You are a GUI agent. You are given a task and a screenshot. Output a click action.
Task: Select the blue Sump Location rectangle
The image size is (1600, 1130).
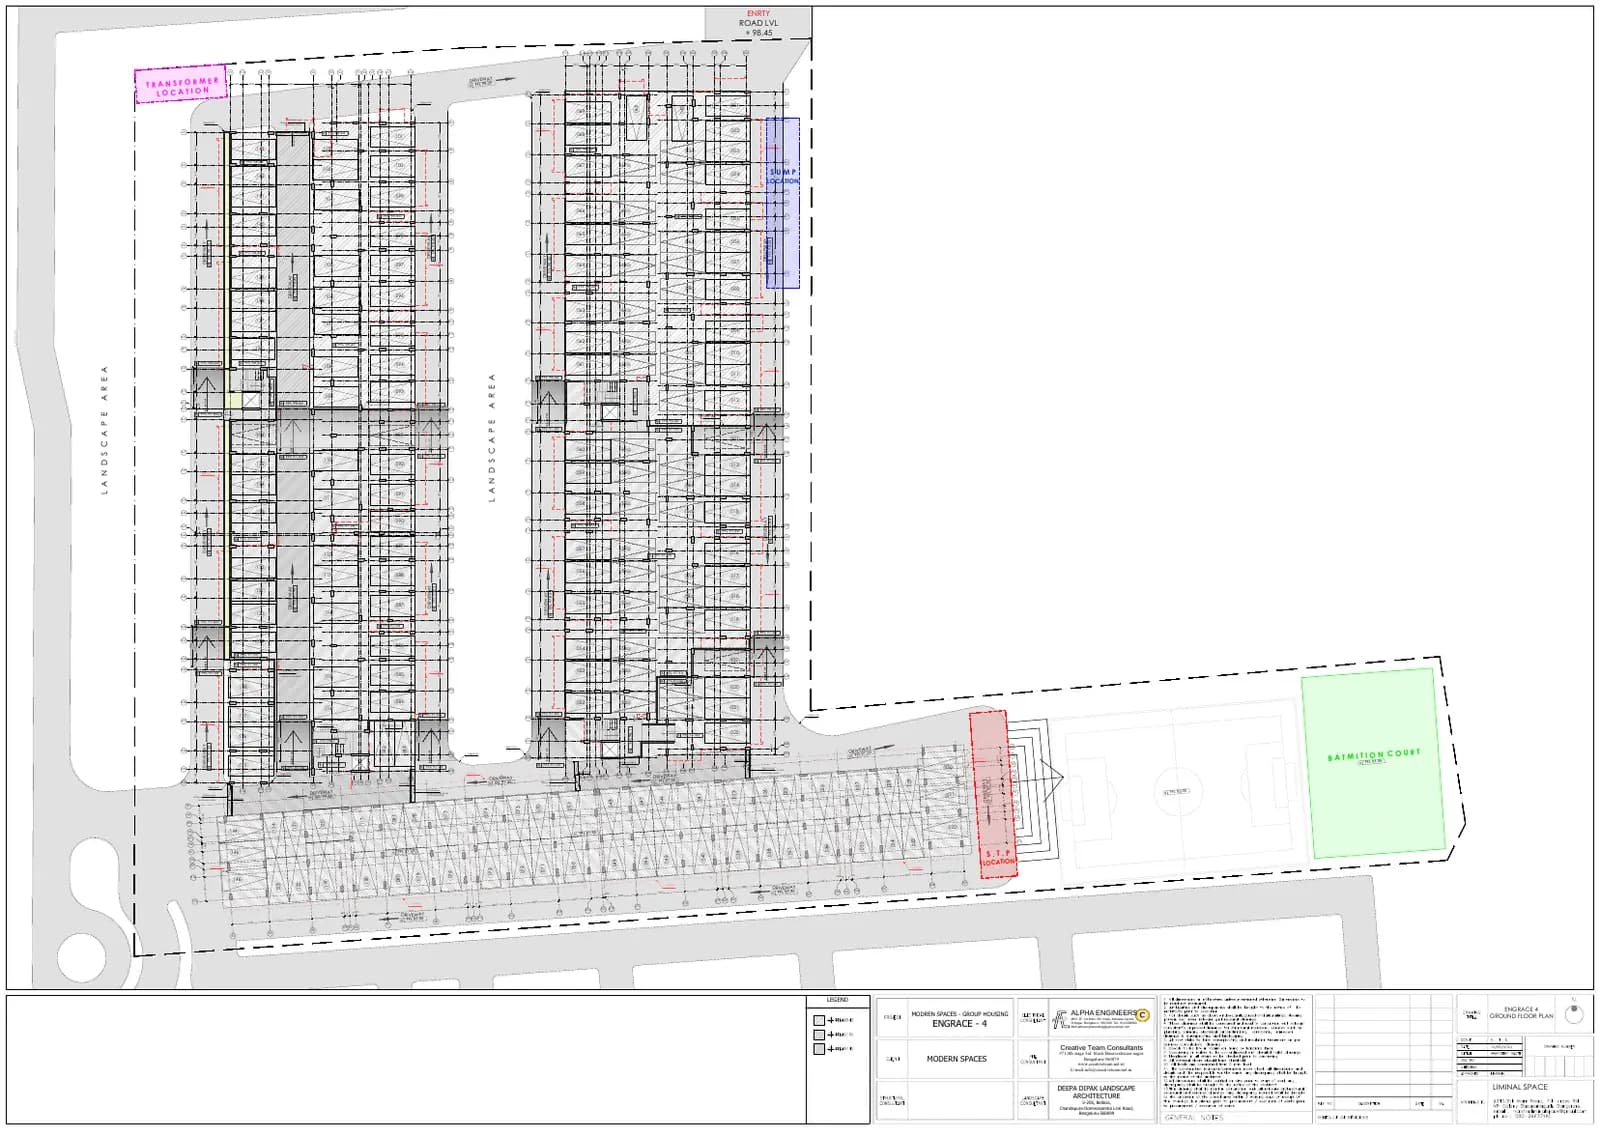click(x=783, y=203)
